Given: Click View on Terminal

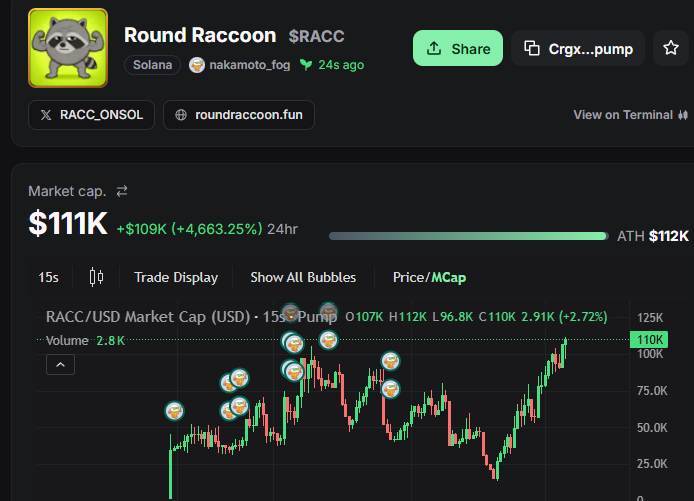Looking at the screenshot, I should (x=630, y=115).
